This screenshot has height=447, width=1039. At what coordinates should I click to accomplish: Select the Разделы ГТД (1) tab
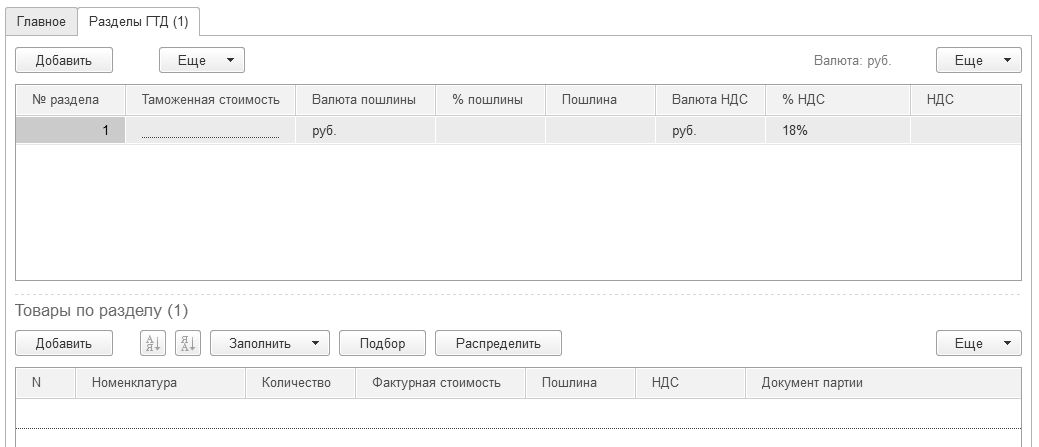138,21
